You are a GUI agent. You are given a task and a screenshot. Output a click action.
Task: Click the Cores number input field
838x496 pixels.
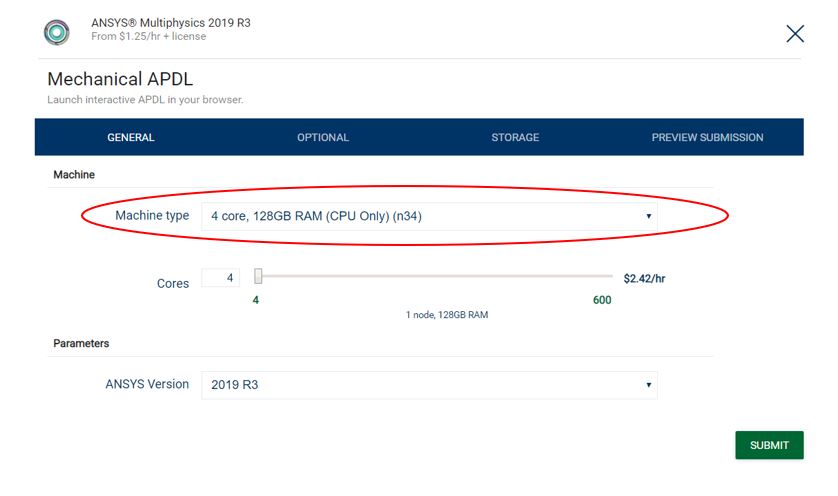tap(220, 278)
